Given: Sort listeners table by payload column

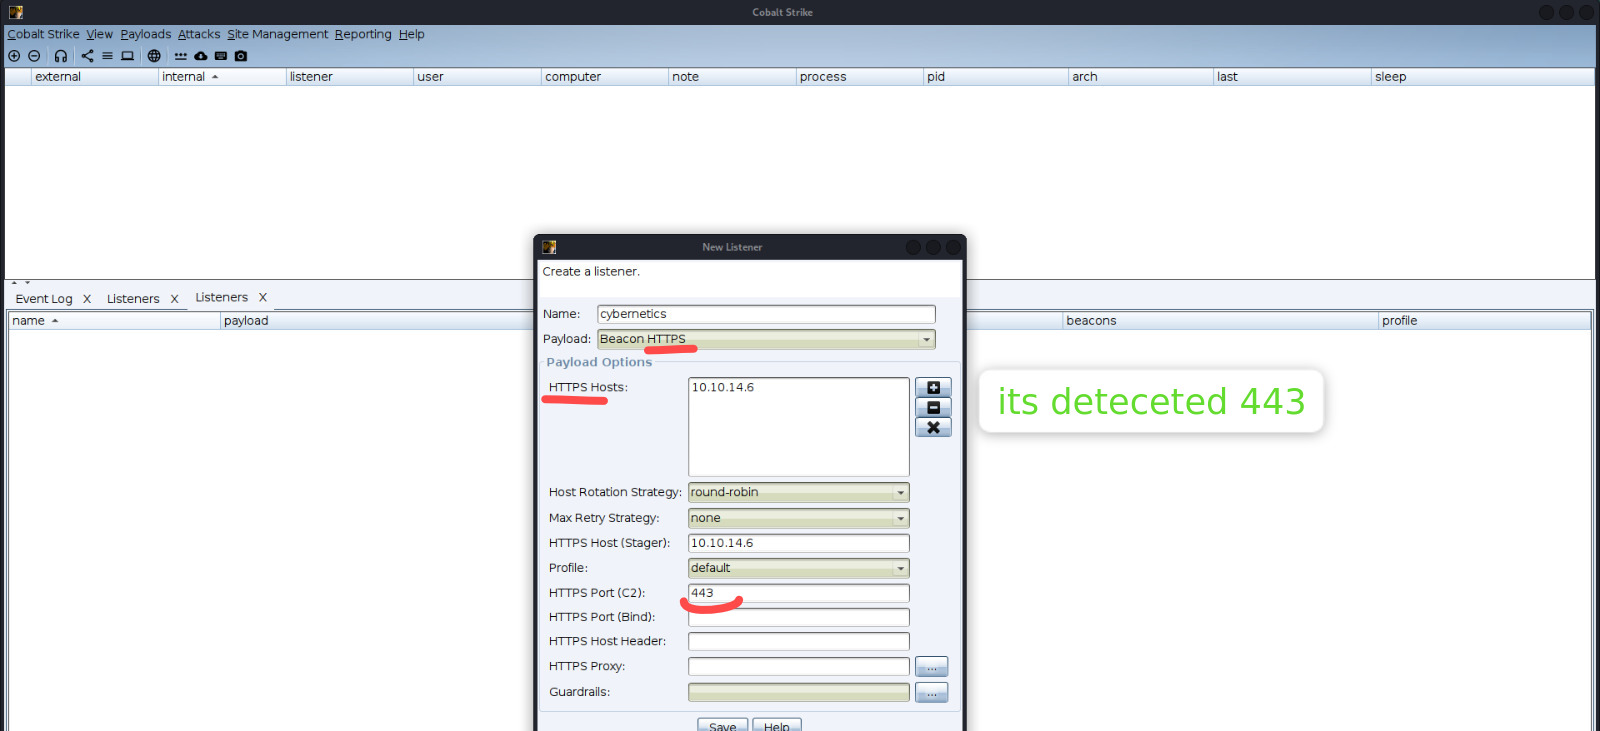Looking at the screenshot, I should (x=376, y=321).
